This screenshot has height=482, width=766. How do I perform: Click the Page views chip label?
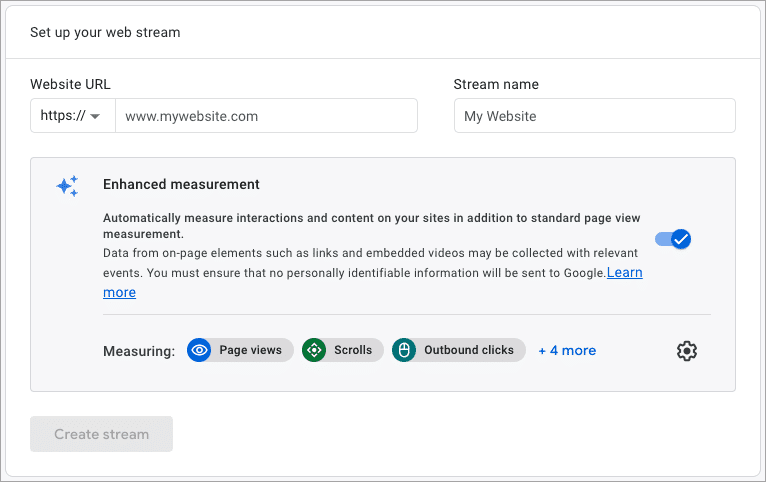(x=250, y=350)
